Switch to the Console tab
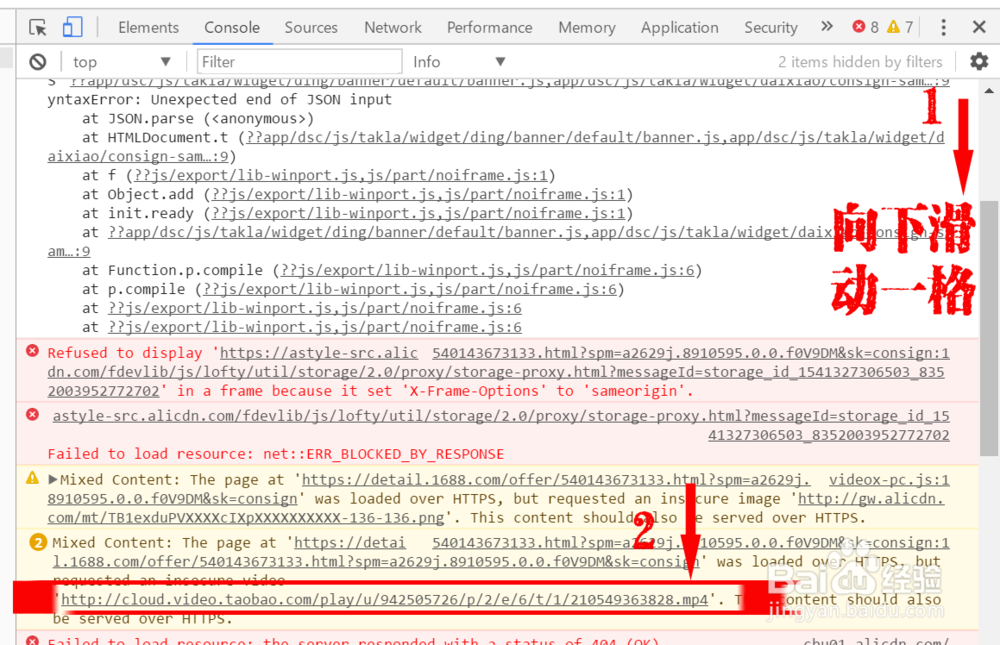The image size is (1000, 645). click(232, 27)
